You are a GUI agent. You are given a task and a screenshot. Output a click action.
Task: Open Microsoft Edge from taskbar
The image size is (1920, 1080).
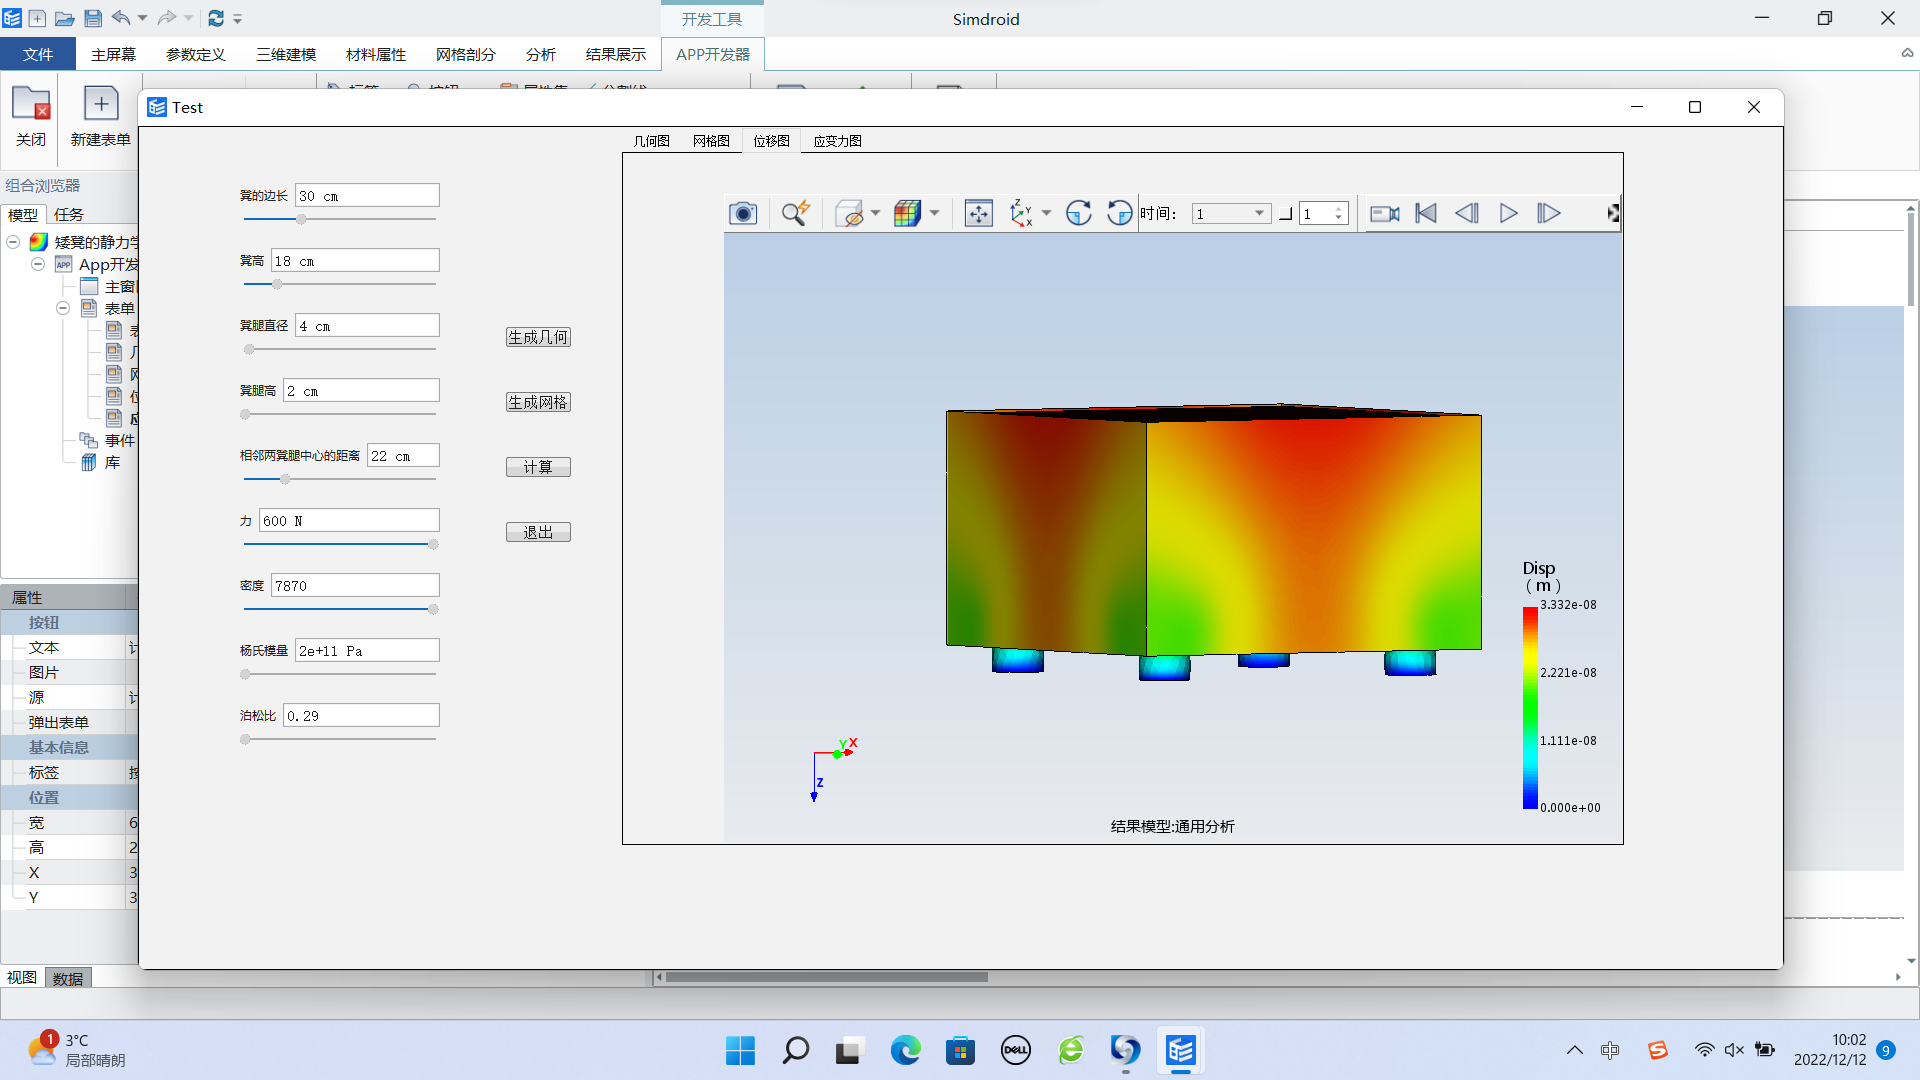906,1050
